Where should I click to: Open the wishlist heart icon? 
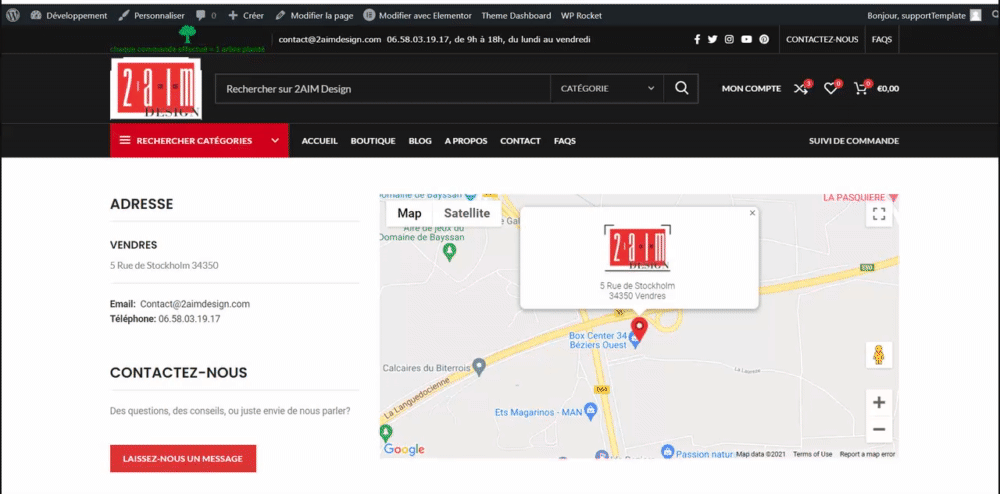click(x=831, y=89)
